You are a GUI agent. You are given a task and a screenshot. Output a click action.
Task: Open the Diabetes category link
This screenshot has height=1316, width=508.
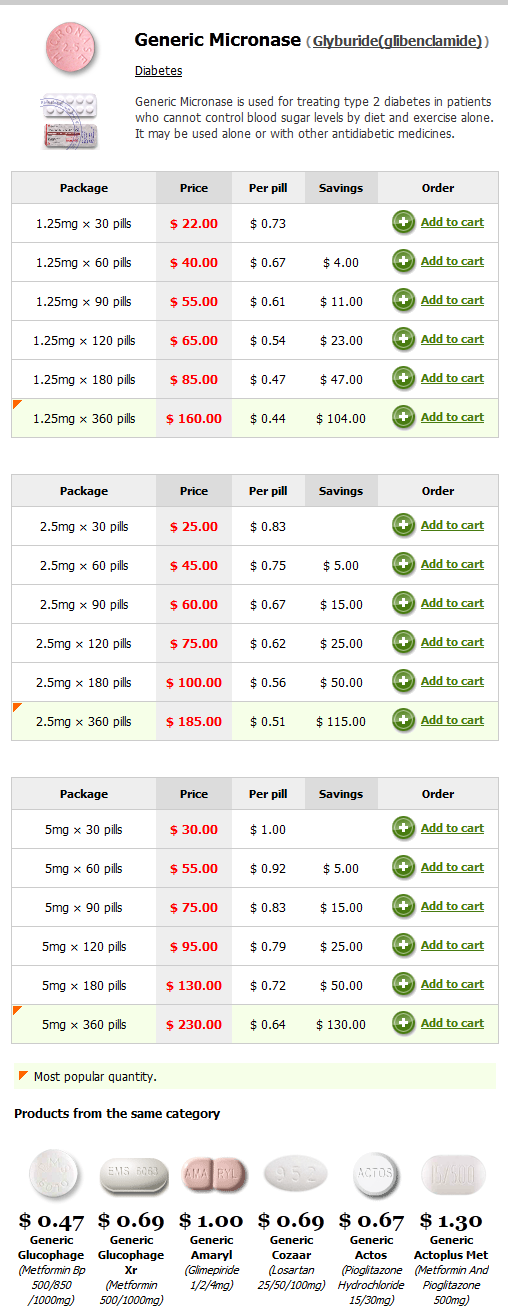(158, 71)
